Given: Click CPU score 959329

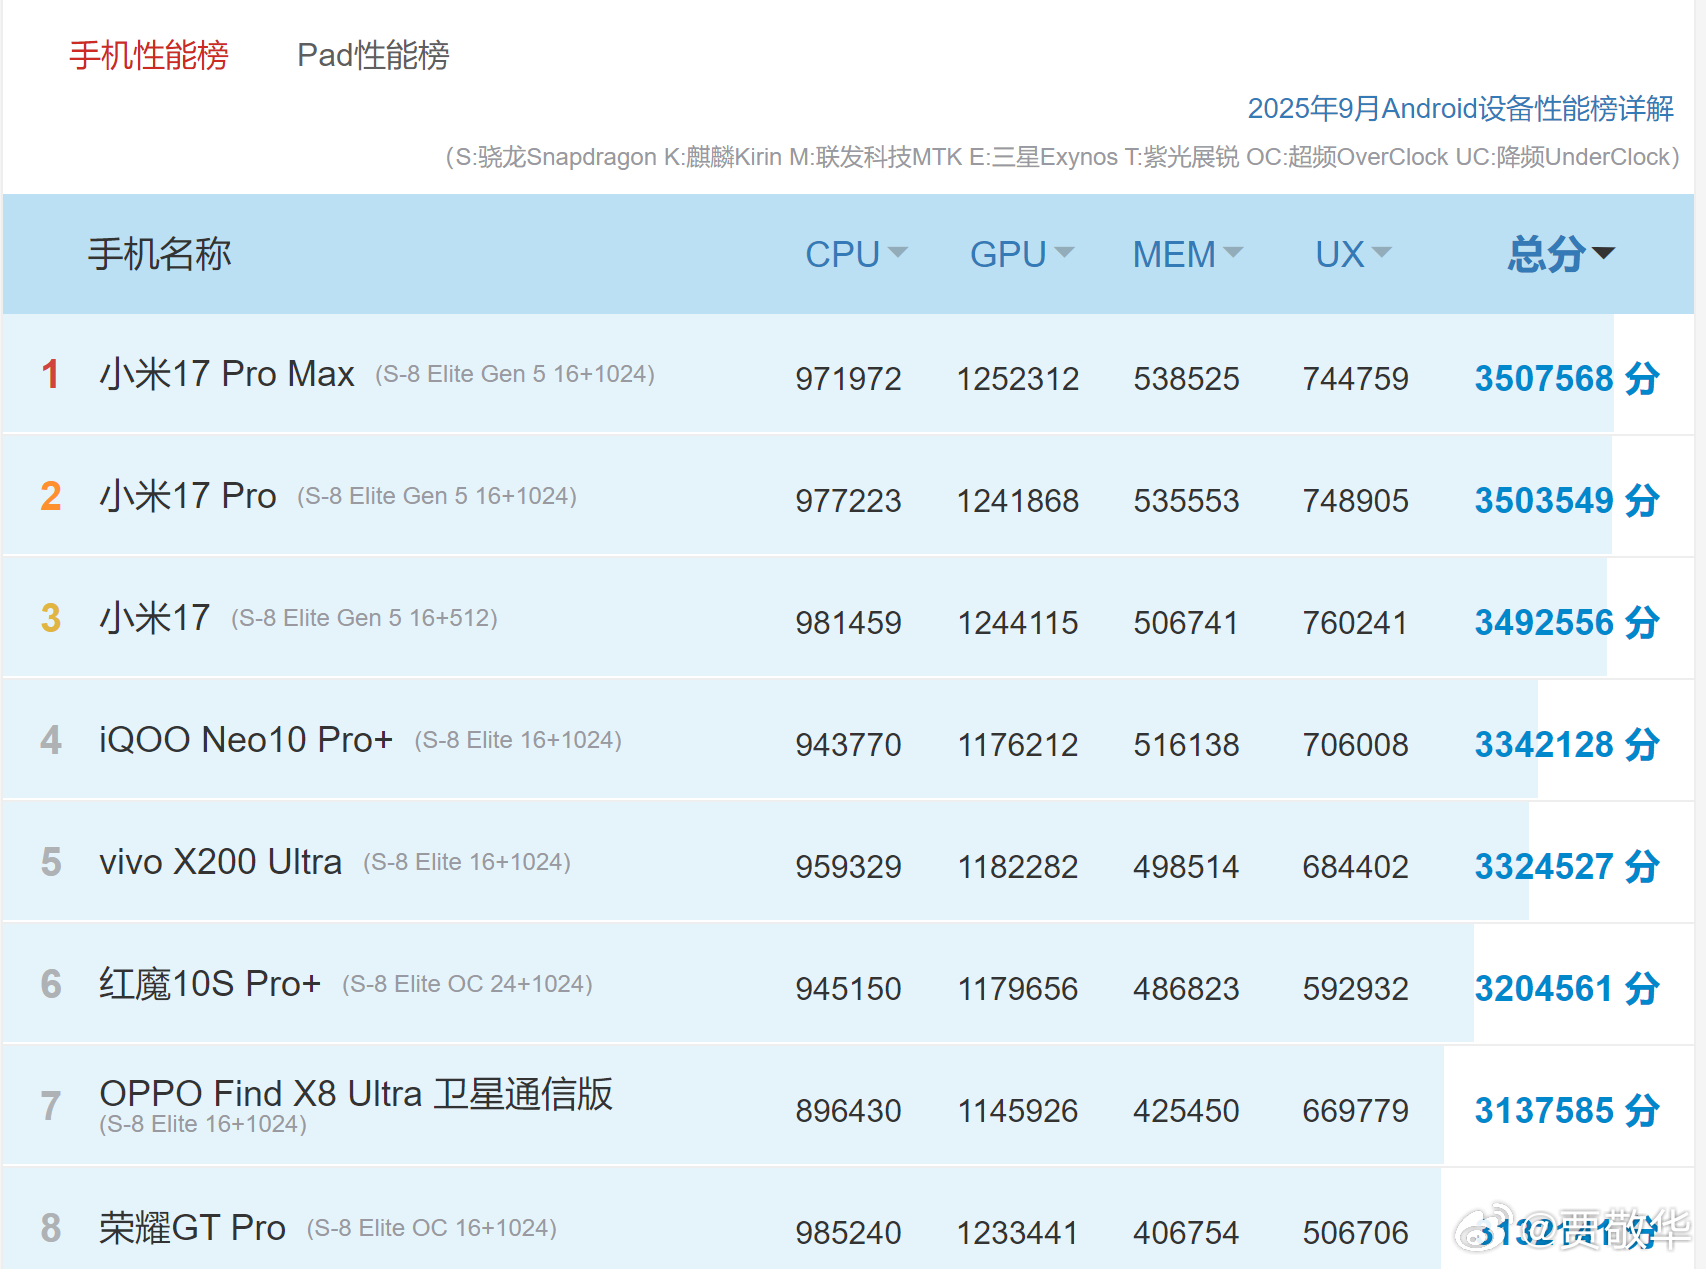Looking at the screenshot, I should coord(848,867).
